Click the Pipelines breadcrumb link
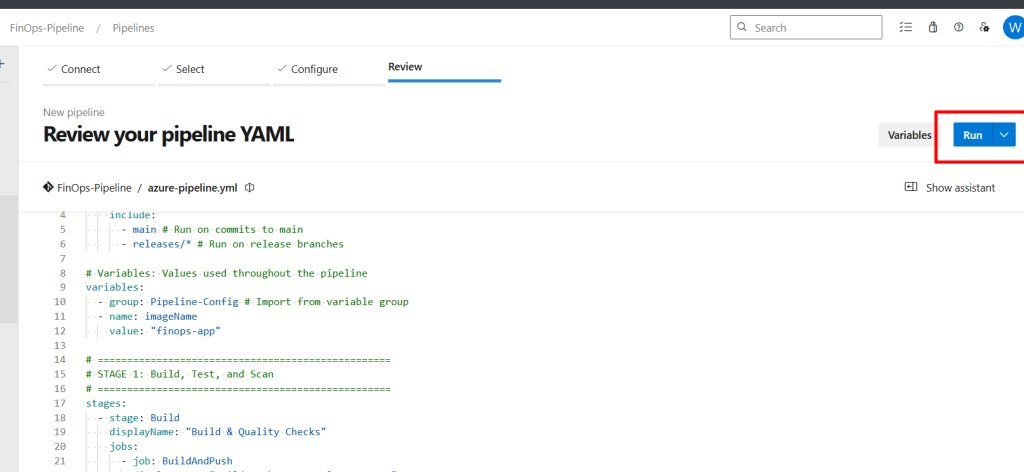 coord(133,28)
